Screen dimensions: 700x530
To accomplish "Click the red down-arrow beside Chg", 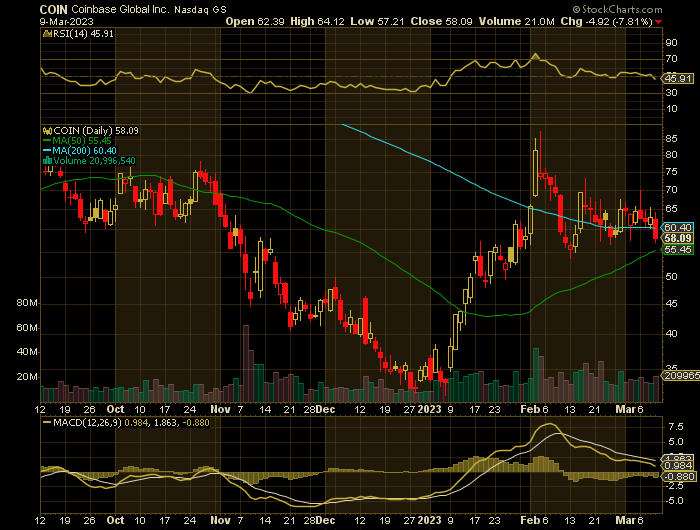I will coord(659,22).
